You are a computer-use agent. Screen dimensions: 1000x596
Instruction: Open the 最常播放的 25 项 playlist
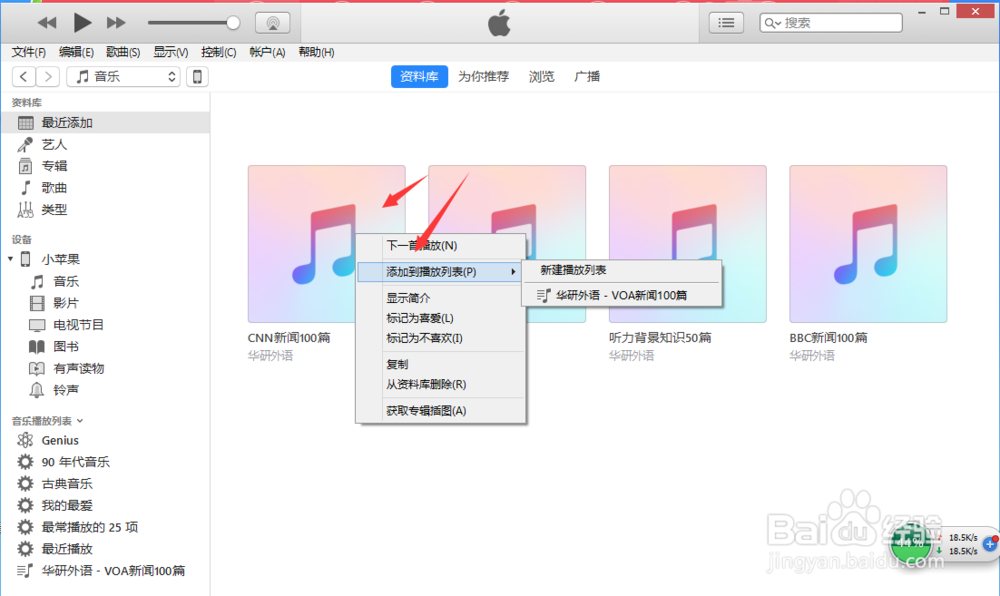pyautogui.click(x=105, y=527)
